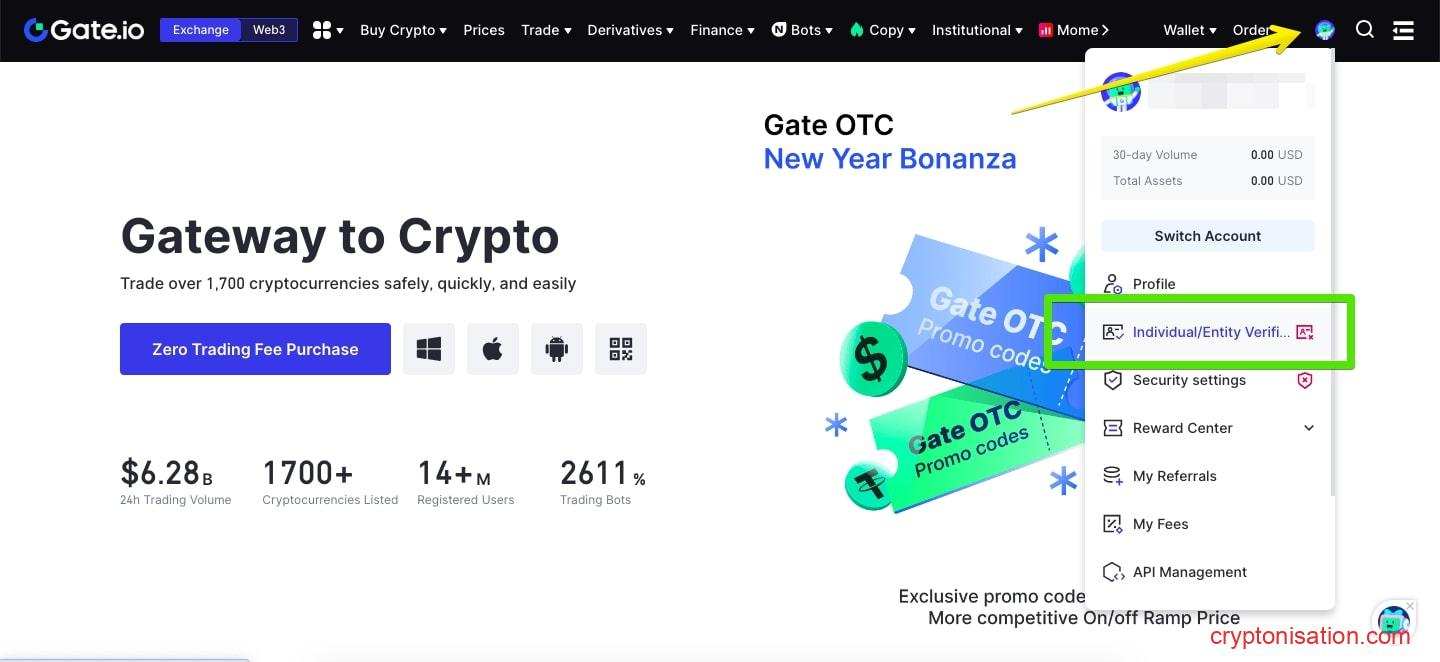Click the search magnifier icon
The width and height of the screenshot is (1440, 662).
(x=1365, y=30)
